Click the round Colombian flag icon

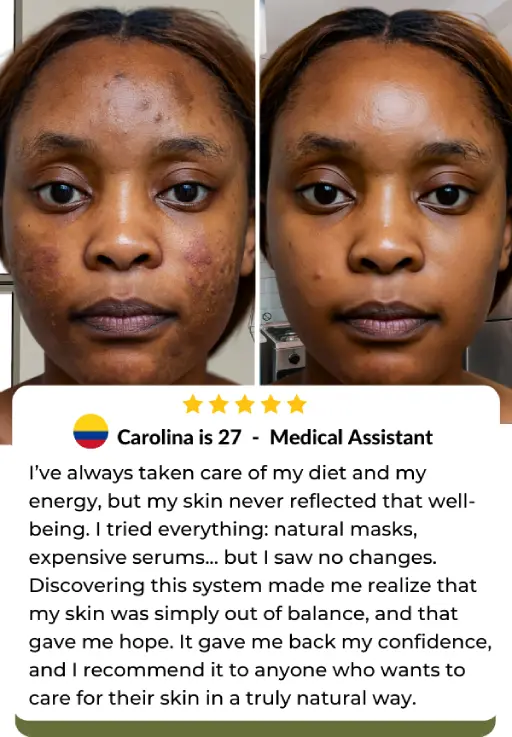91,431
